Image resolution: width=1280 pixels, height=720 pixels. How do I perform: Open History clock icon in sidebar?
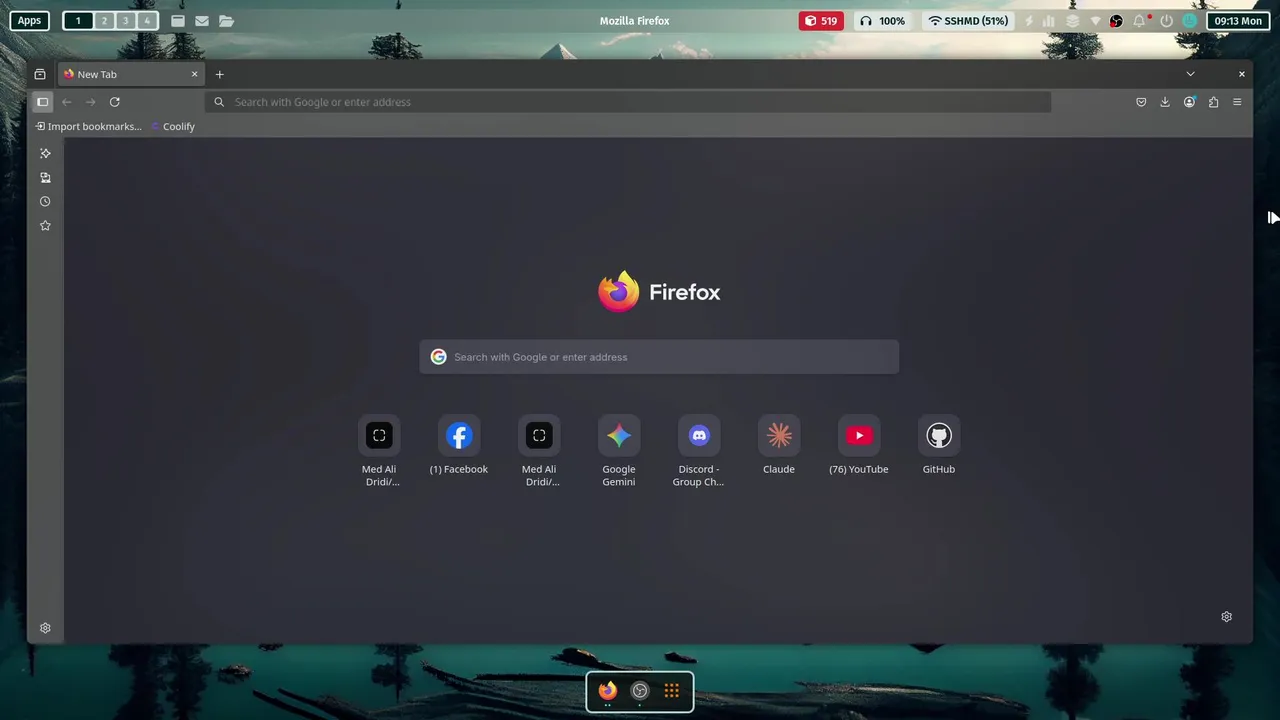tap(45, 201)
